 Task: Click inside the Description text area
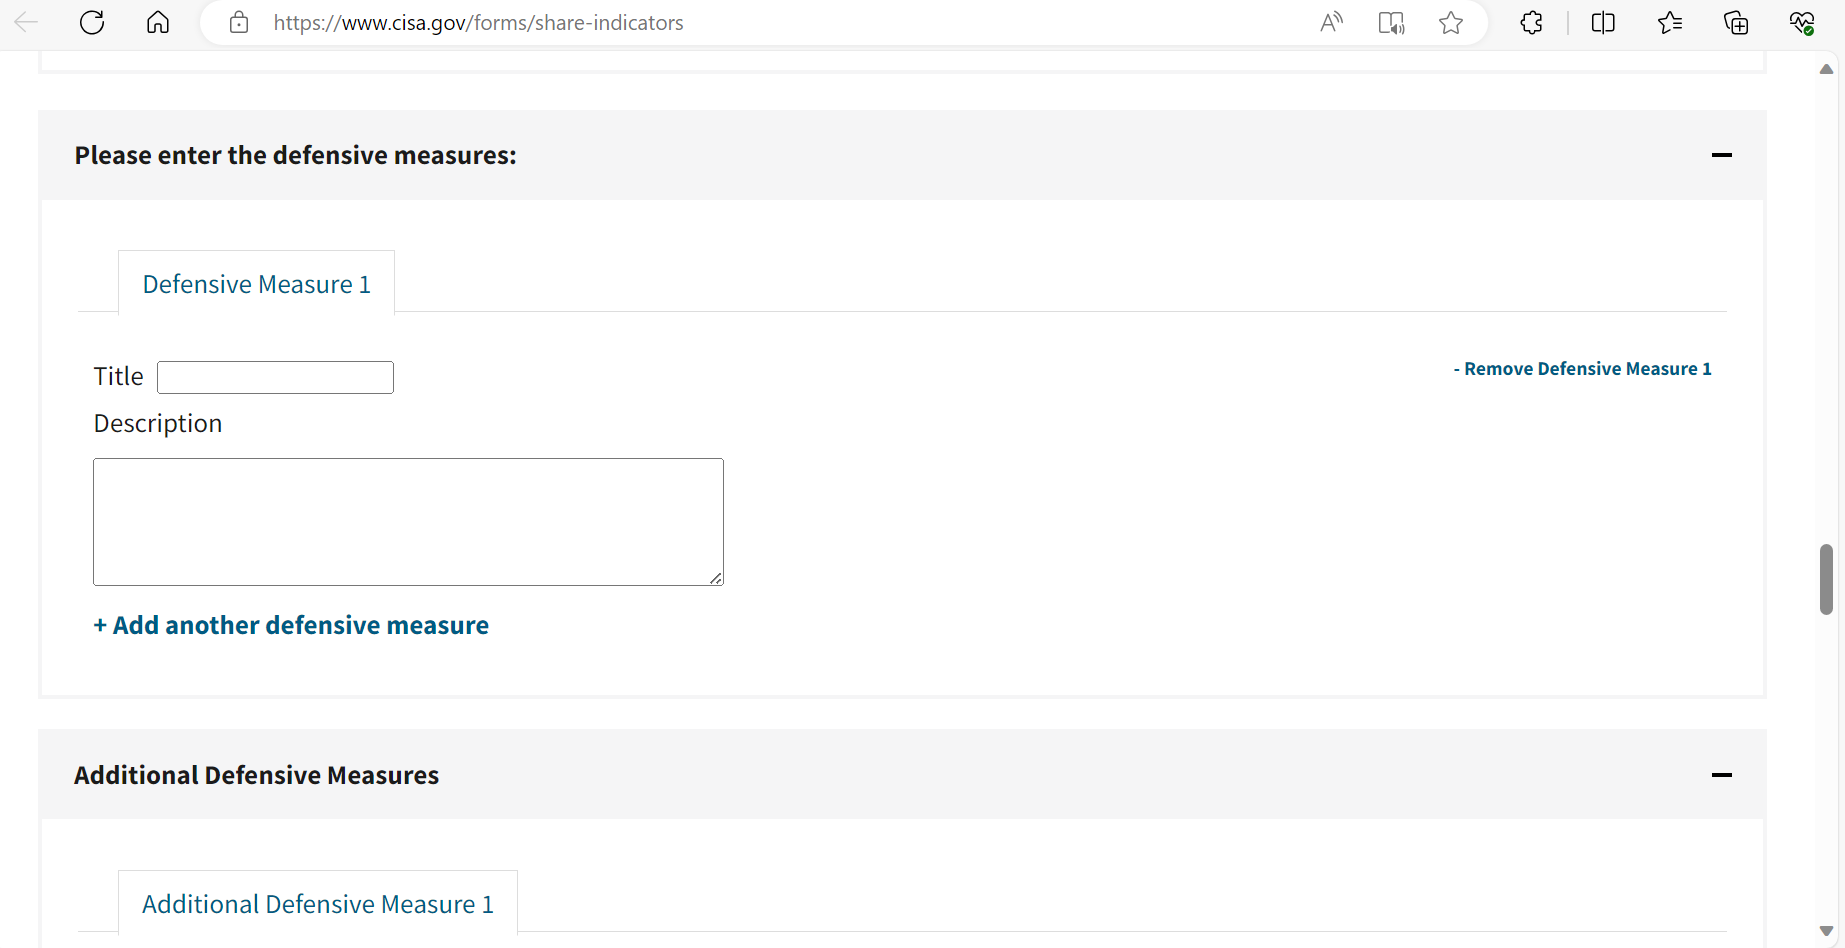coord(408,521)
